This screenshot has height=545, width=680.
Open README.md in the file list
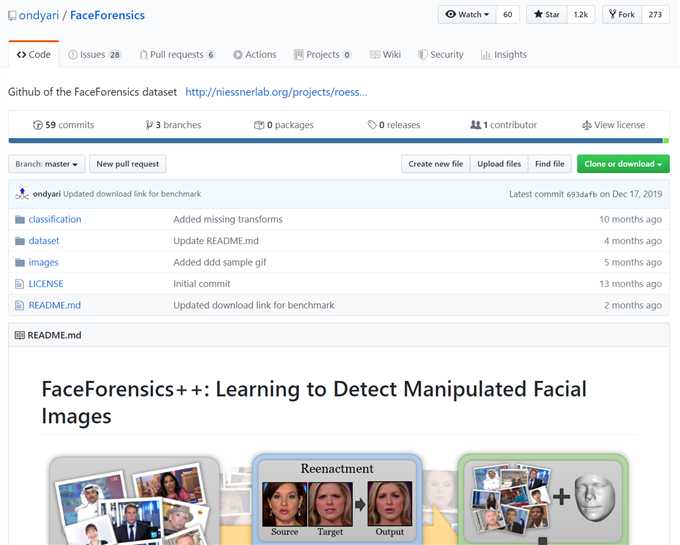[54, 305]
